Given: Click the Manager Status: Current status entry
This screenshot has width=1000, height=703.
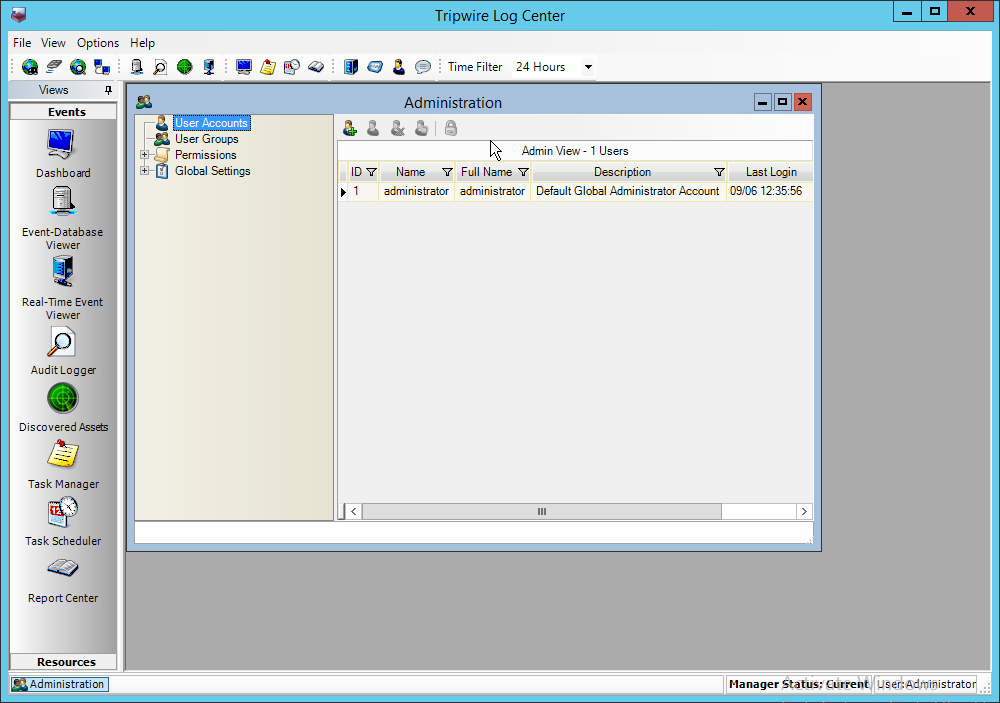Looking at the screenshot, I should pyautogui.click(x=798, y=684).
